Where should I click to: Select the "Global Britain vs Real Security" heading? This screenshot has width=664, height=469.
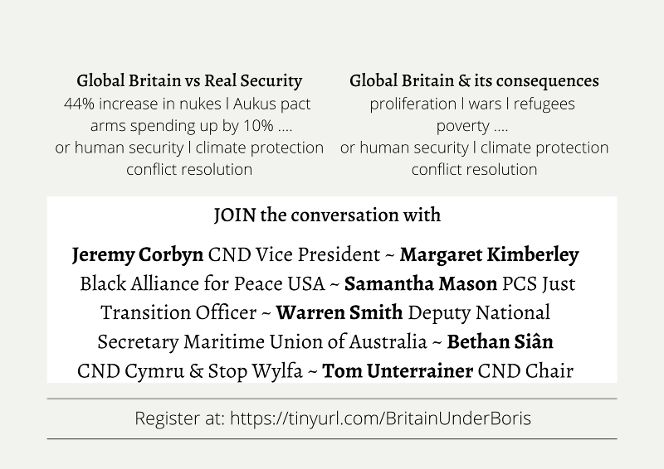click(x=189, y=81)
